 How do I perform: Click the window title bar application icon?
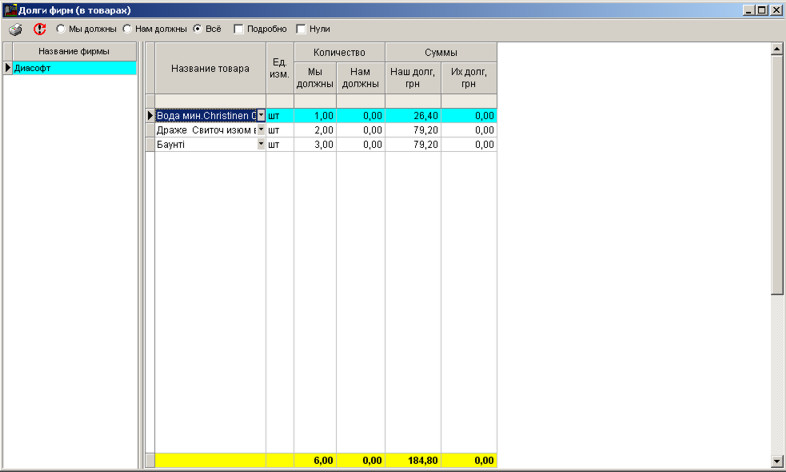(10, 9)
